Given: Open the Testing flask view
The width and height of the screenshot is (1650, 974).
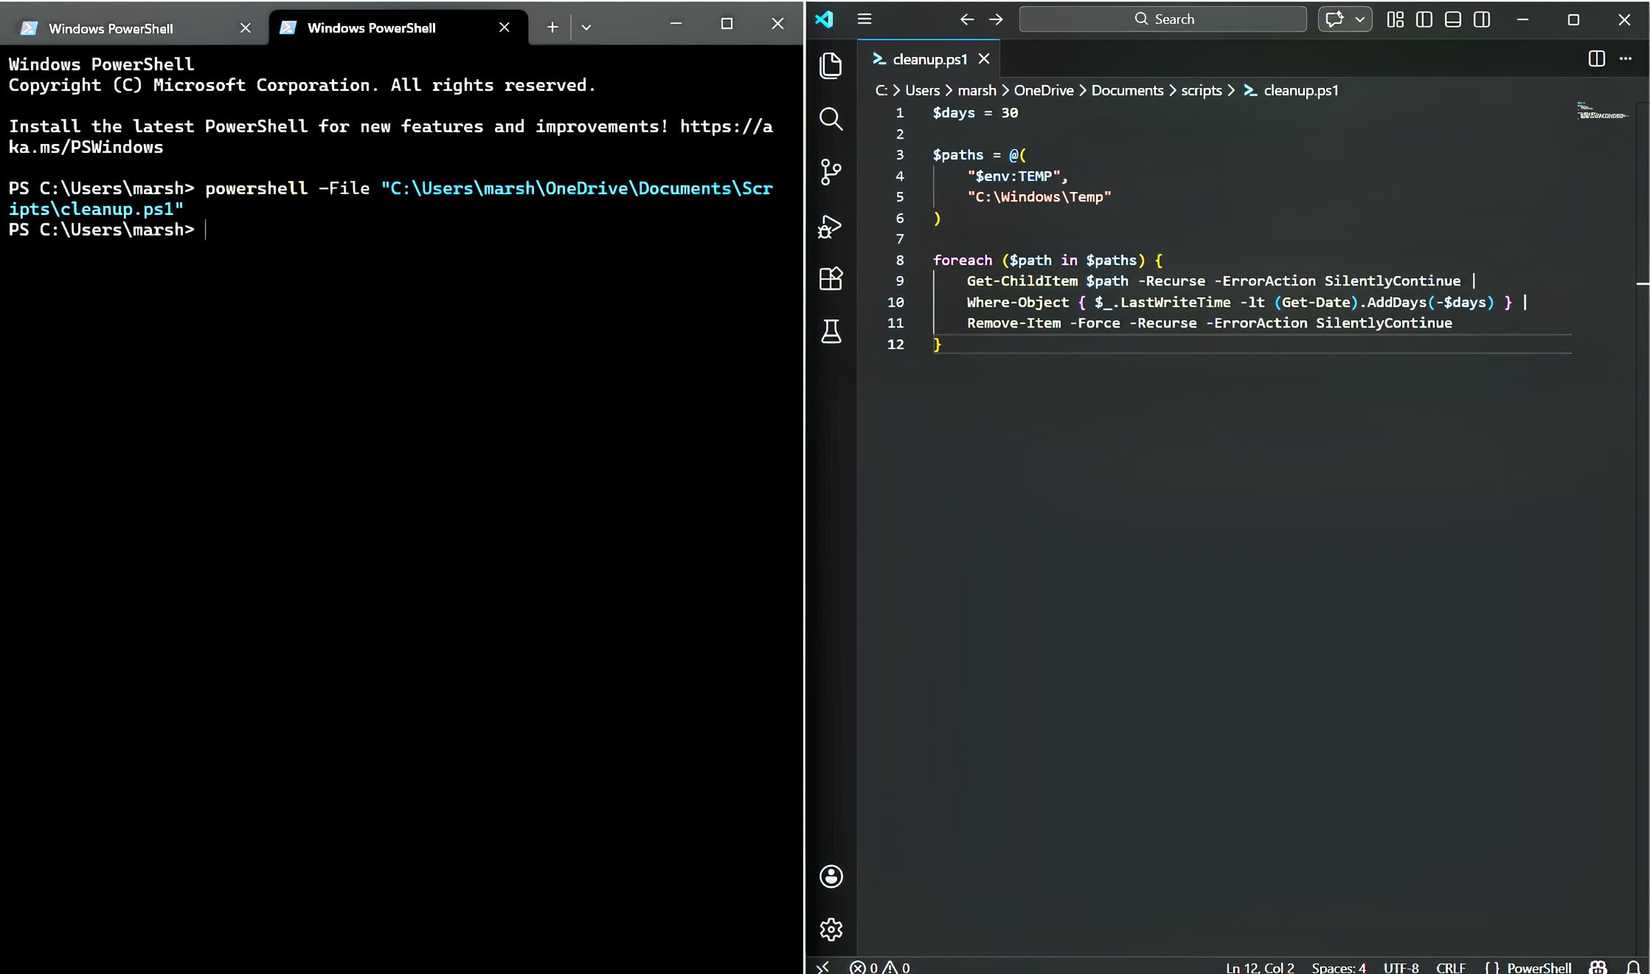Looking at the screenshot, I should click(830, 332).
